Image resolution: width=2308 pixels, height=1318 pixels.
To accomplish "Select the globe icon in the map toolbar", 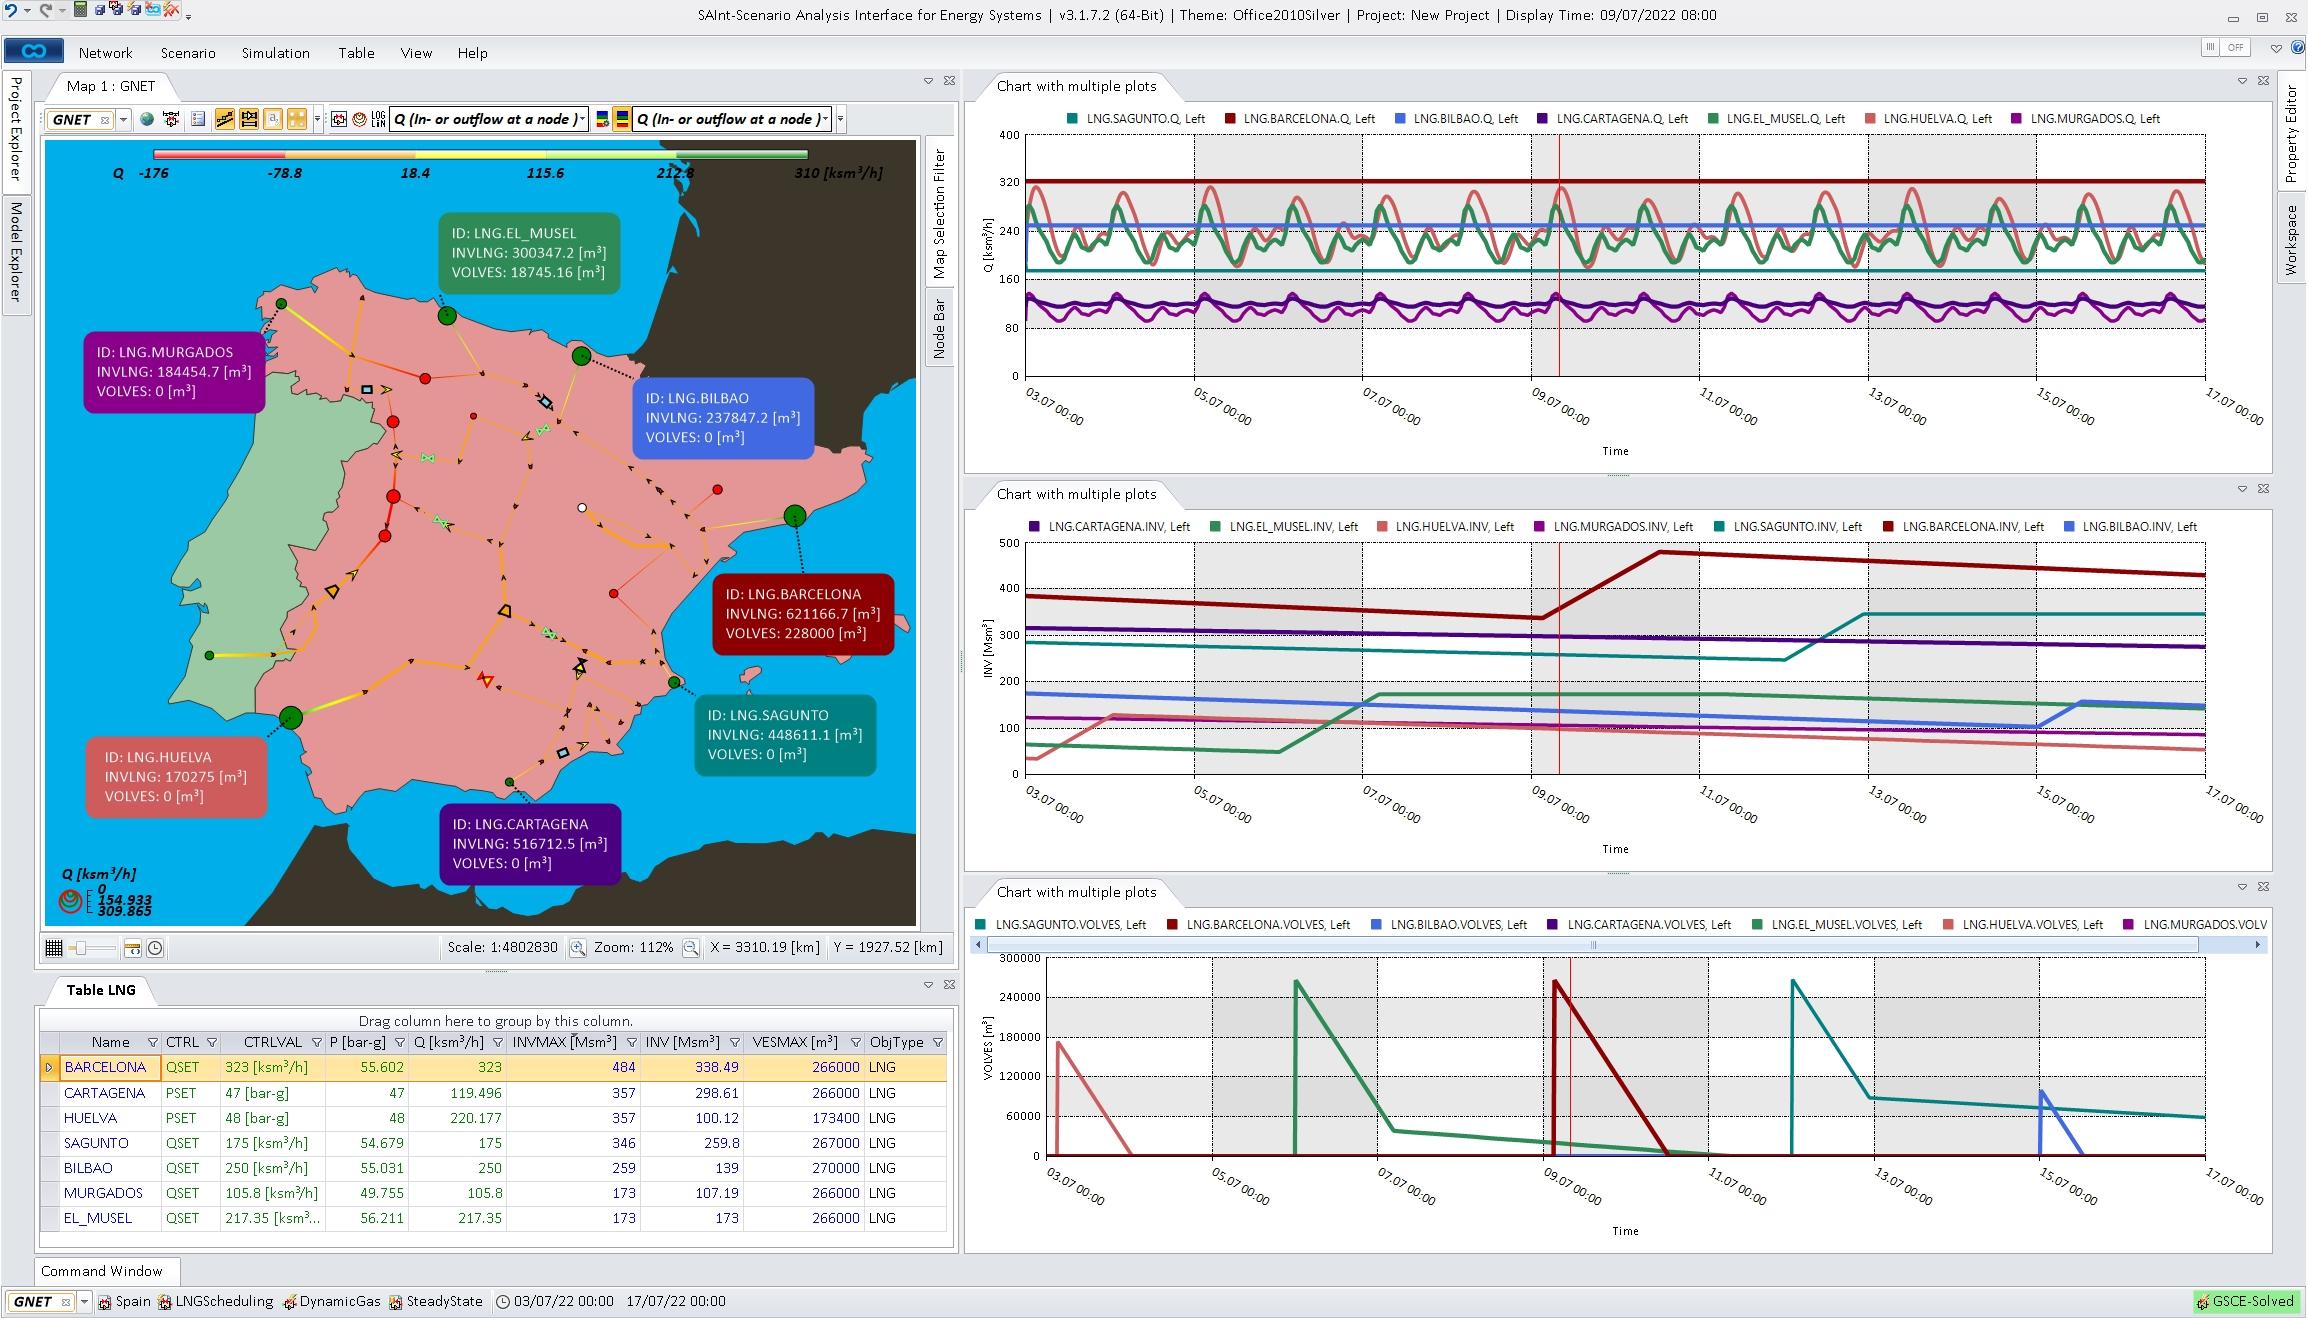I will [x=146, y=119].
